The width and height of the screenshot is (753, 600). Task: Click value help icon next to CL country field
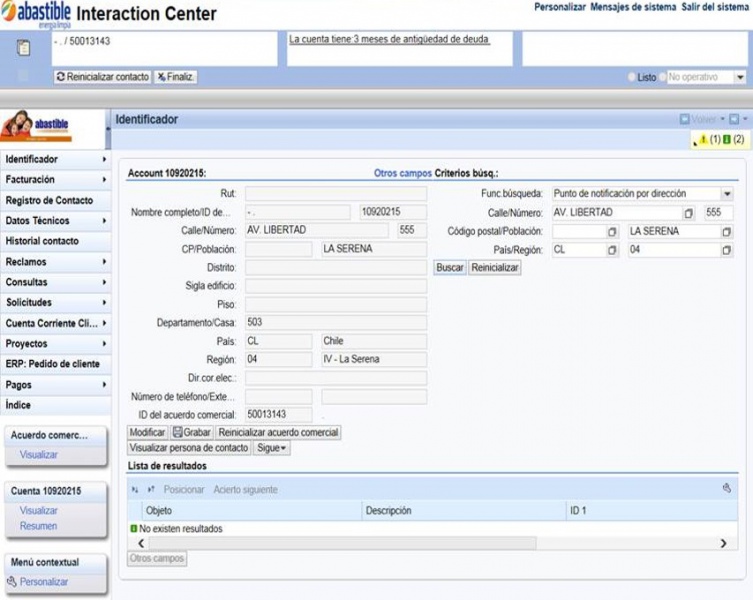pyautogui.click(x=611, y=250)
